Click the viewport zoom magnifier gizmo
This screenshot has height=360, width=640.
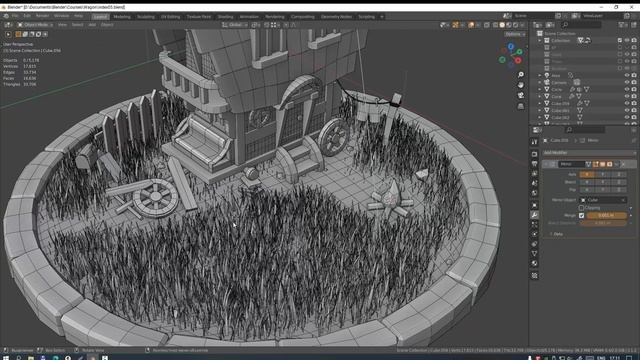521,75
